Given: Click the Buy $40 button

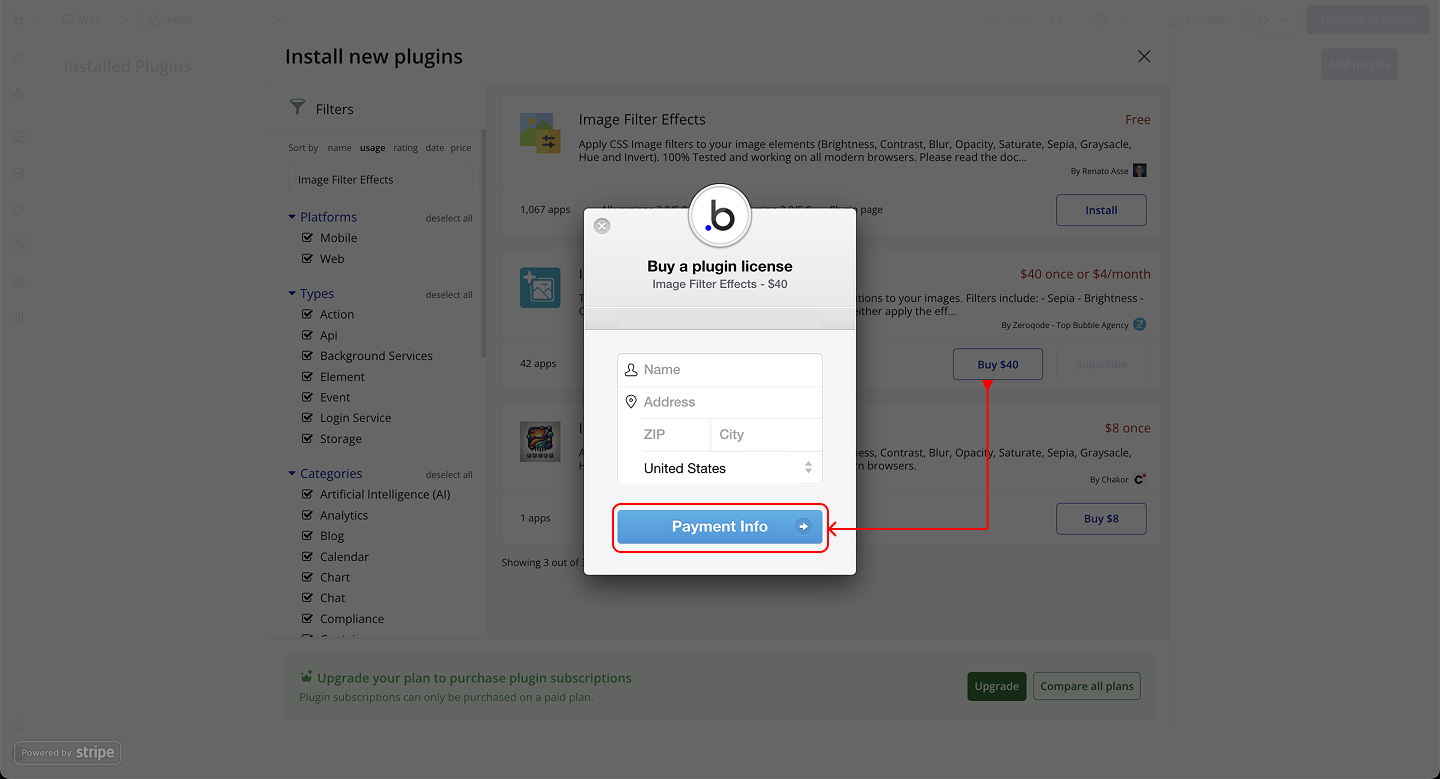Looking at the screenshot, I should 998,365.
